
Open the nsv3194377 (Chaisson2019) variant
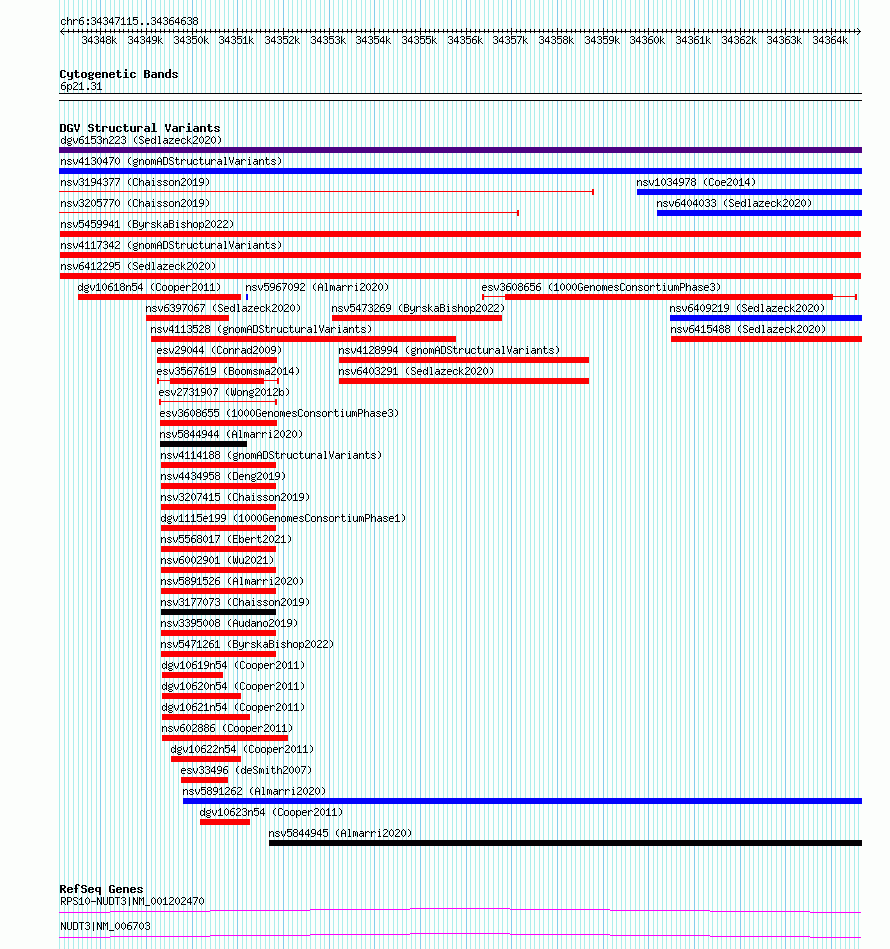pos(135,183)
